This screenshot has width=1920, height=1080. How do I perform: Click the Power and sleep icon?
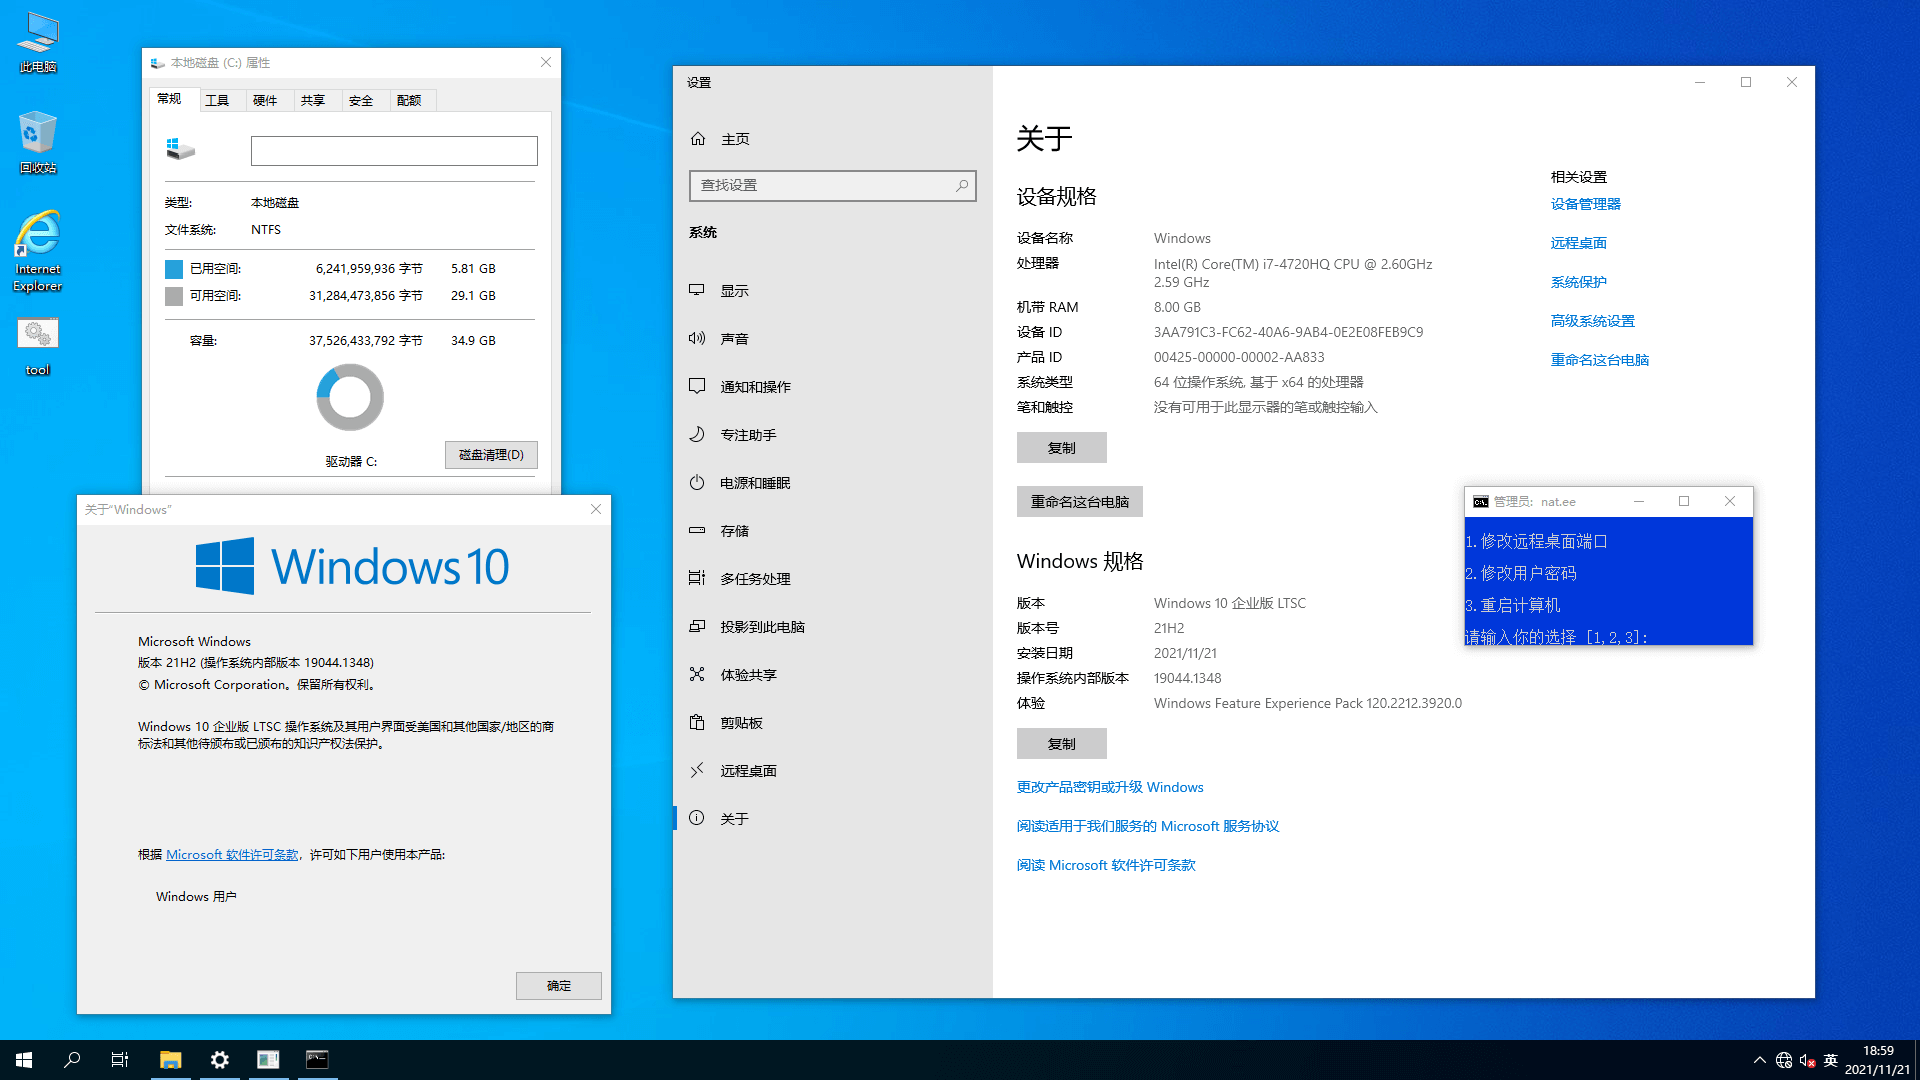(x=697, y=482)
